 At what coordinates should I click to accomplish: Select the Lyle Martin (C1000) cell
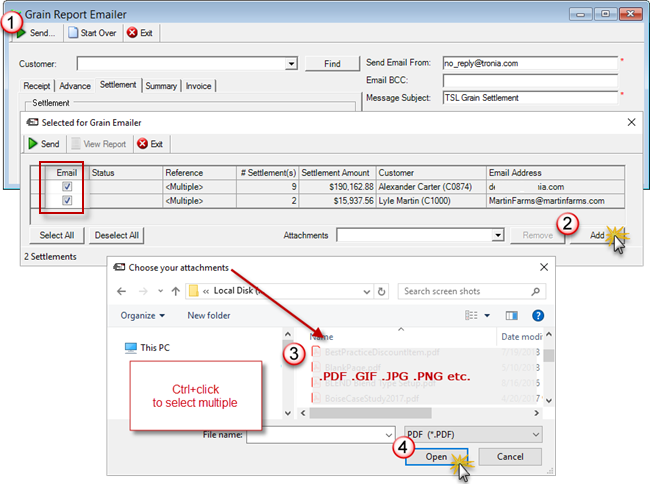pyautogui.click(x=431, y=201)
